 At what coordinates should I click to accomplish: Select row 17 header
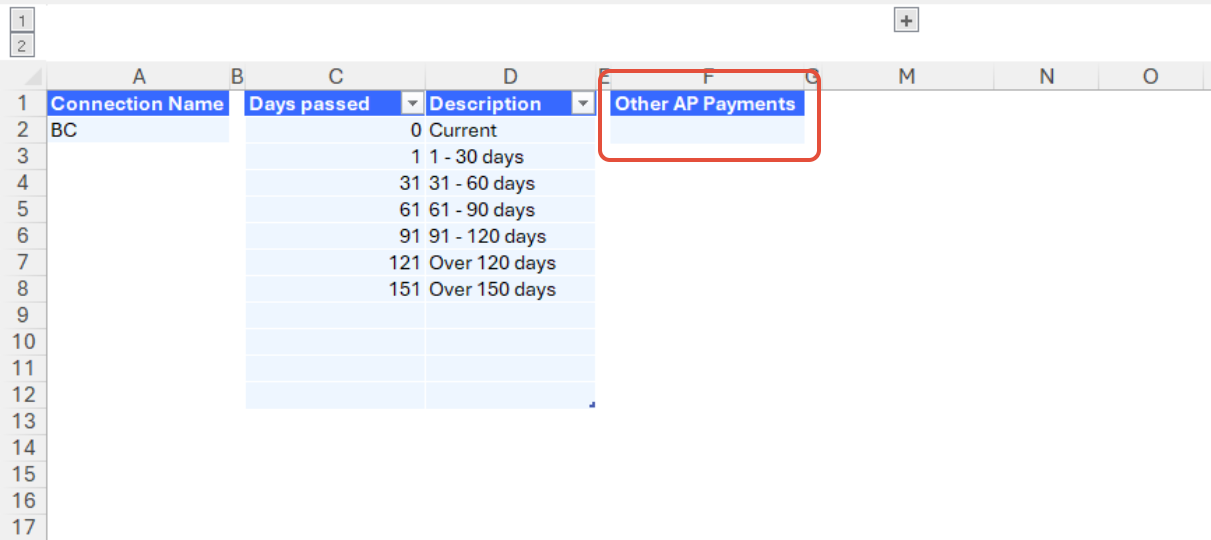24,527
